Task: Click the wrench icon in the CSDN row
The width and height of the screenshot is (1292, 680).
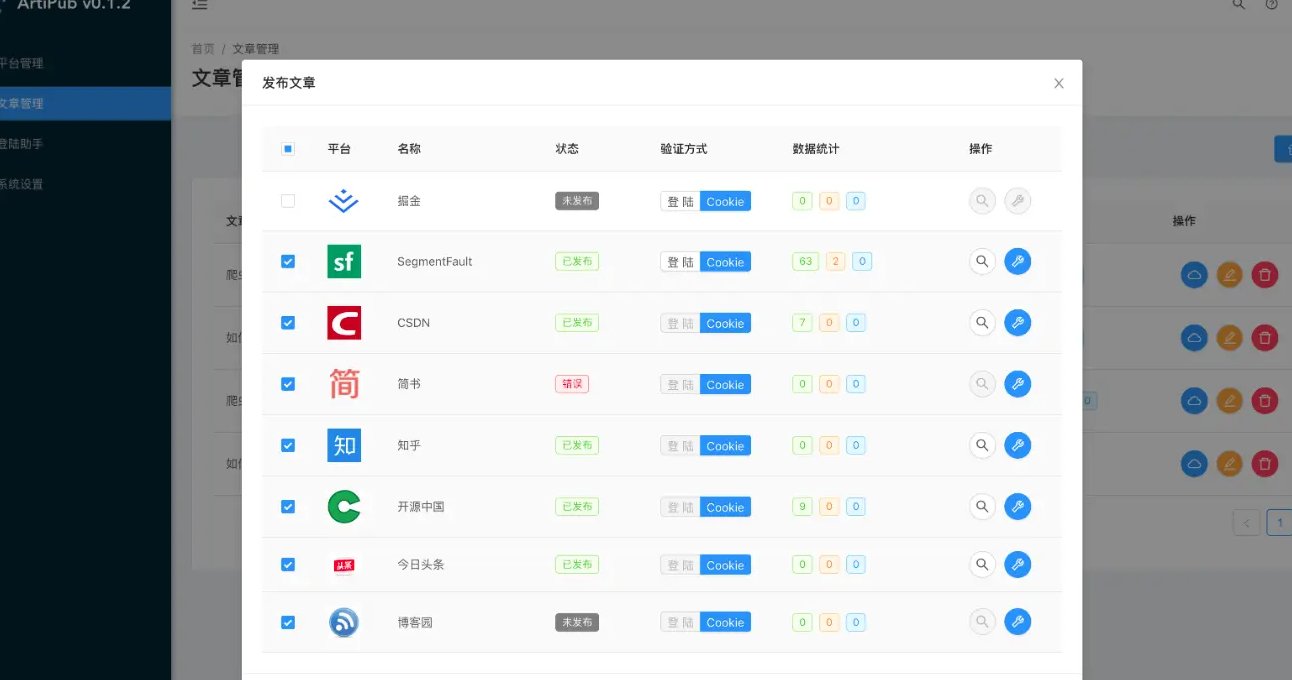Action: 1017,323
